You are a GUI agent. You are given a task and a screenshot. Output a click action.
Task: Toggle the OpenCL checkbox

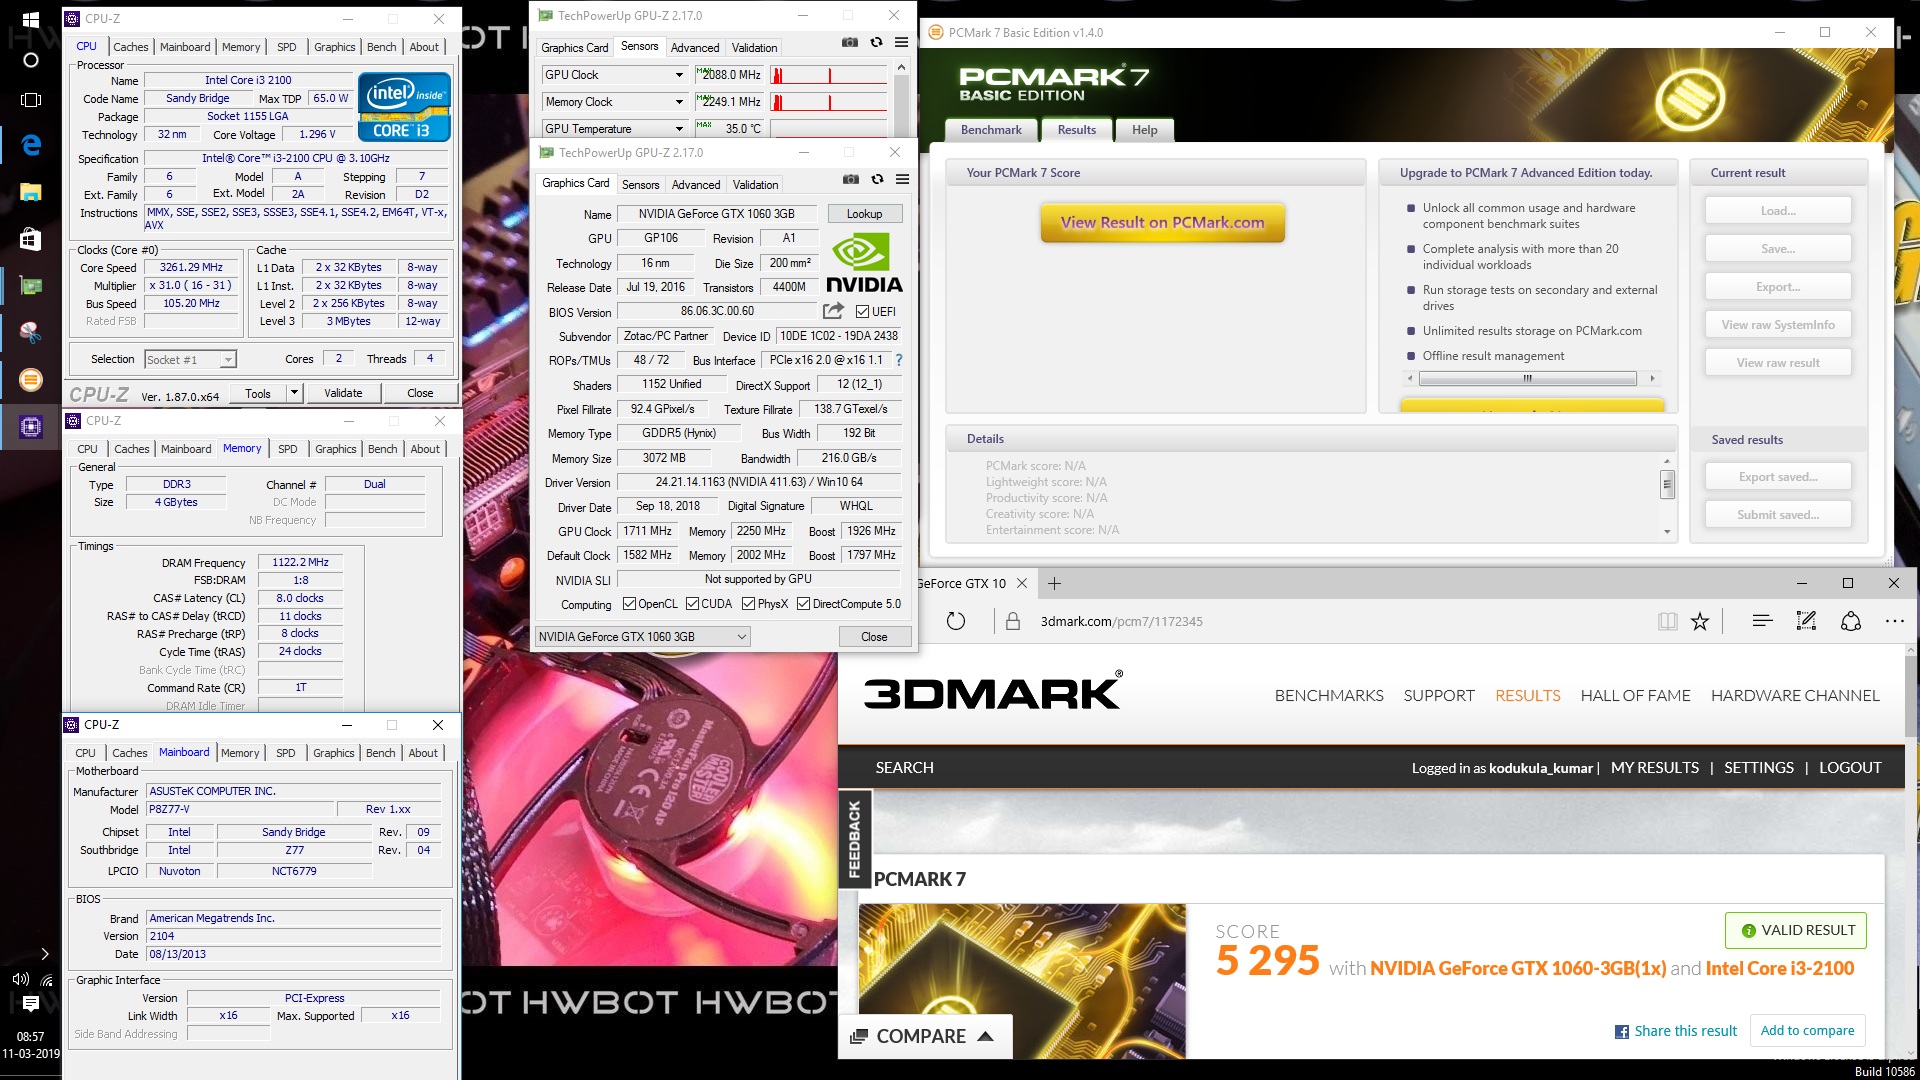[x=629, y=604]
